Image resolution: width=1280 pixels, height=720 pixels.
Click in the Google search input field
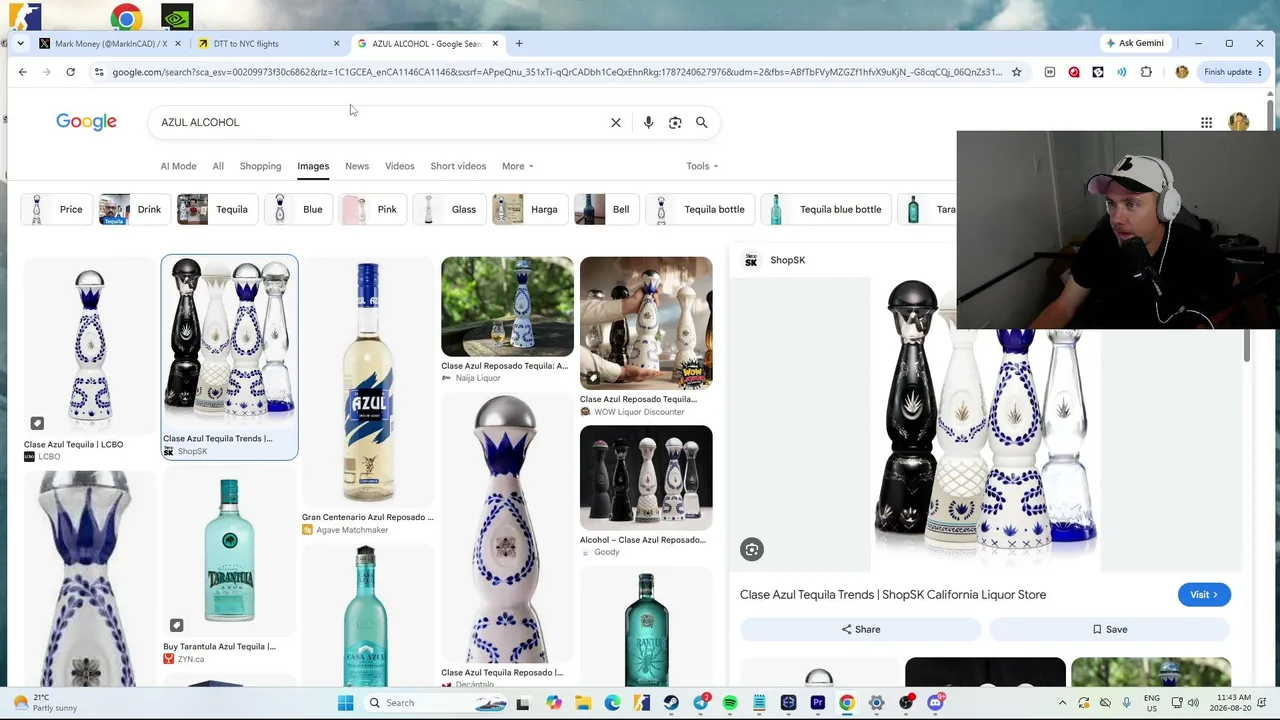(x=380, y=122)
